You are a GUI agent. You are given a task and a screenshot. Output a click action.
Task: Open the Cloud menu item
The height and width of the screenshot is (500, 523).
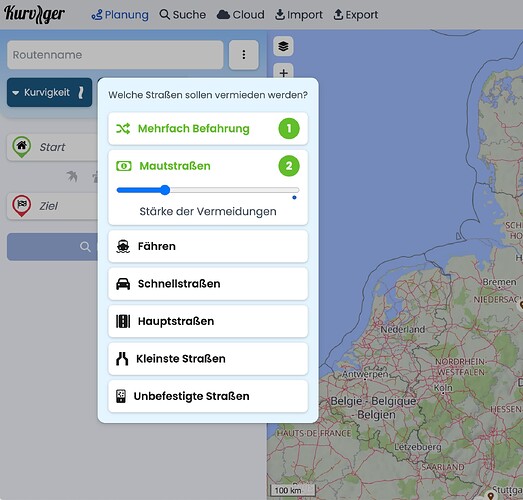tap(240, 15)
